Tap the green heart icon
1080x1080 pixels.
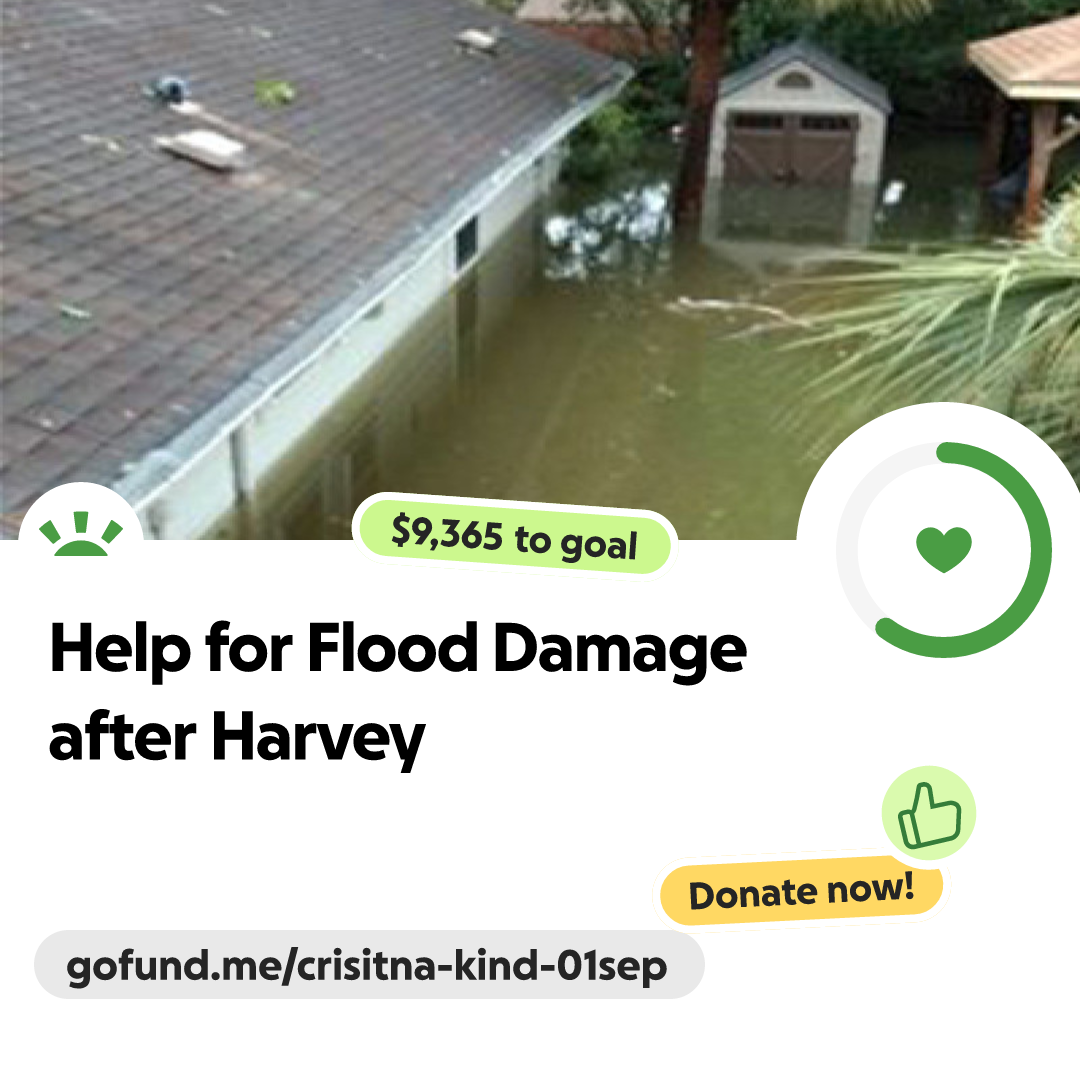944,549
